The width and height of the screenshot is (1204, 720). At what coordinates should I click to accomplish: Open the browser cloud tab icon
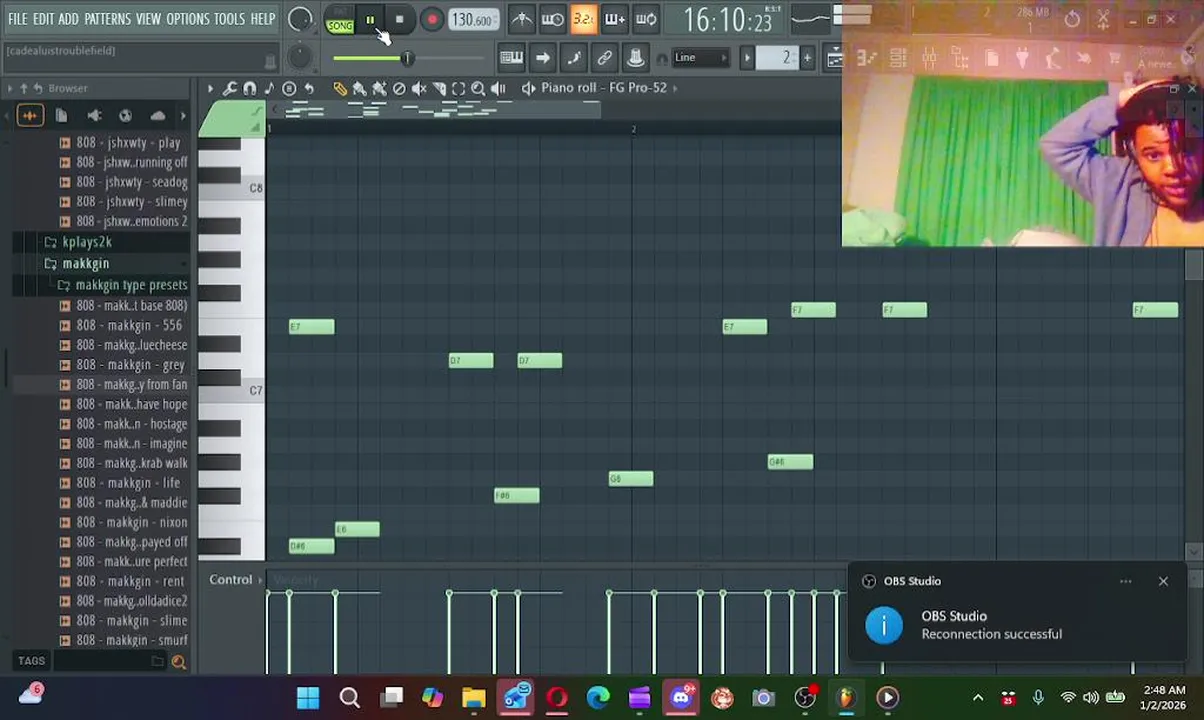coord(157,116)
